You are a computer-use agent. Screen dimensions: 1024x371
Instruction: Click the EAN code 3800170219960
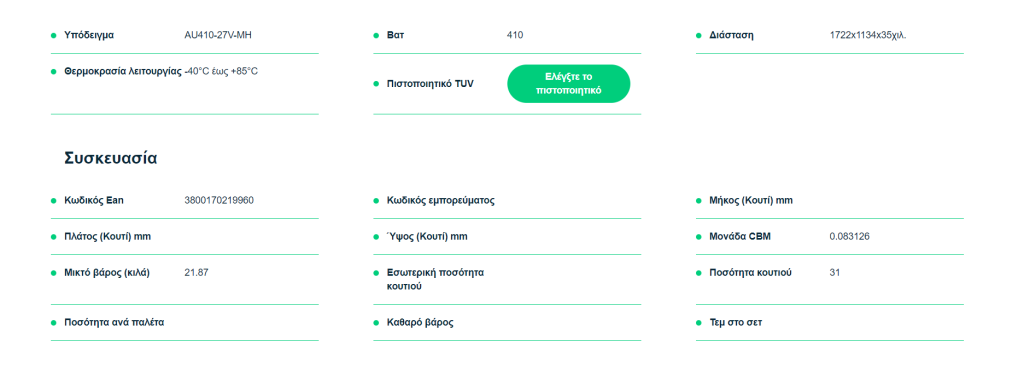[219, 200]
